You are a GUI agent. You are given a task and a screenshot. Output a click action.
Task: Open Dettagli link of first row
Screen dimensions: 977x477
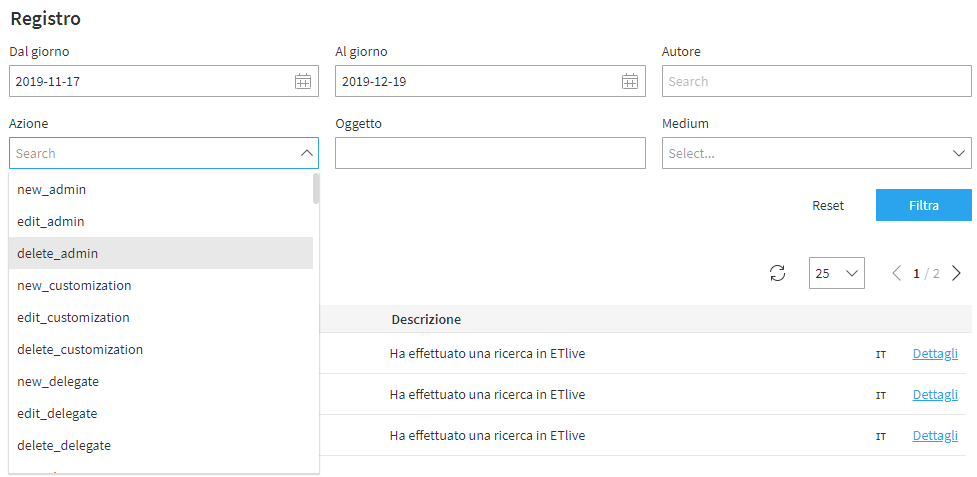935,353
